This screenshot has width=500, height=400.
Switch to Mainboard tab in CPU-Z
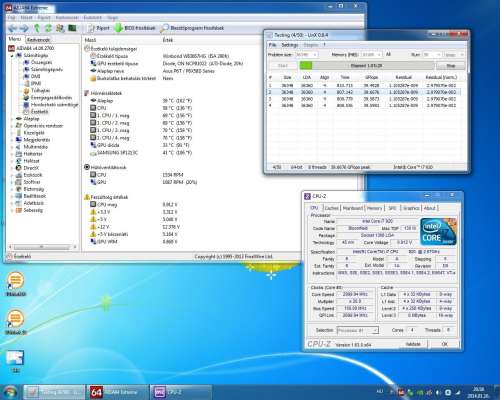(353, 208)
